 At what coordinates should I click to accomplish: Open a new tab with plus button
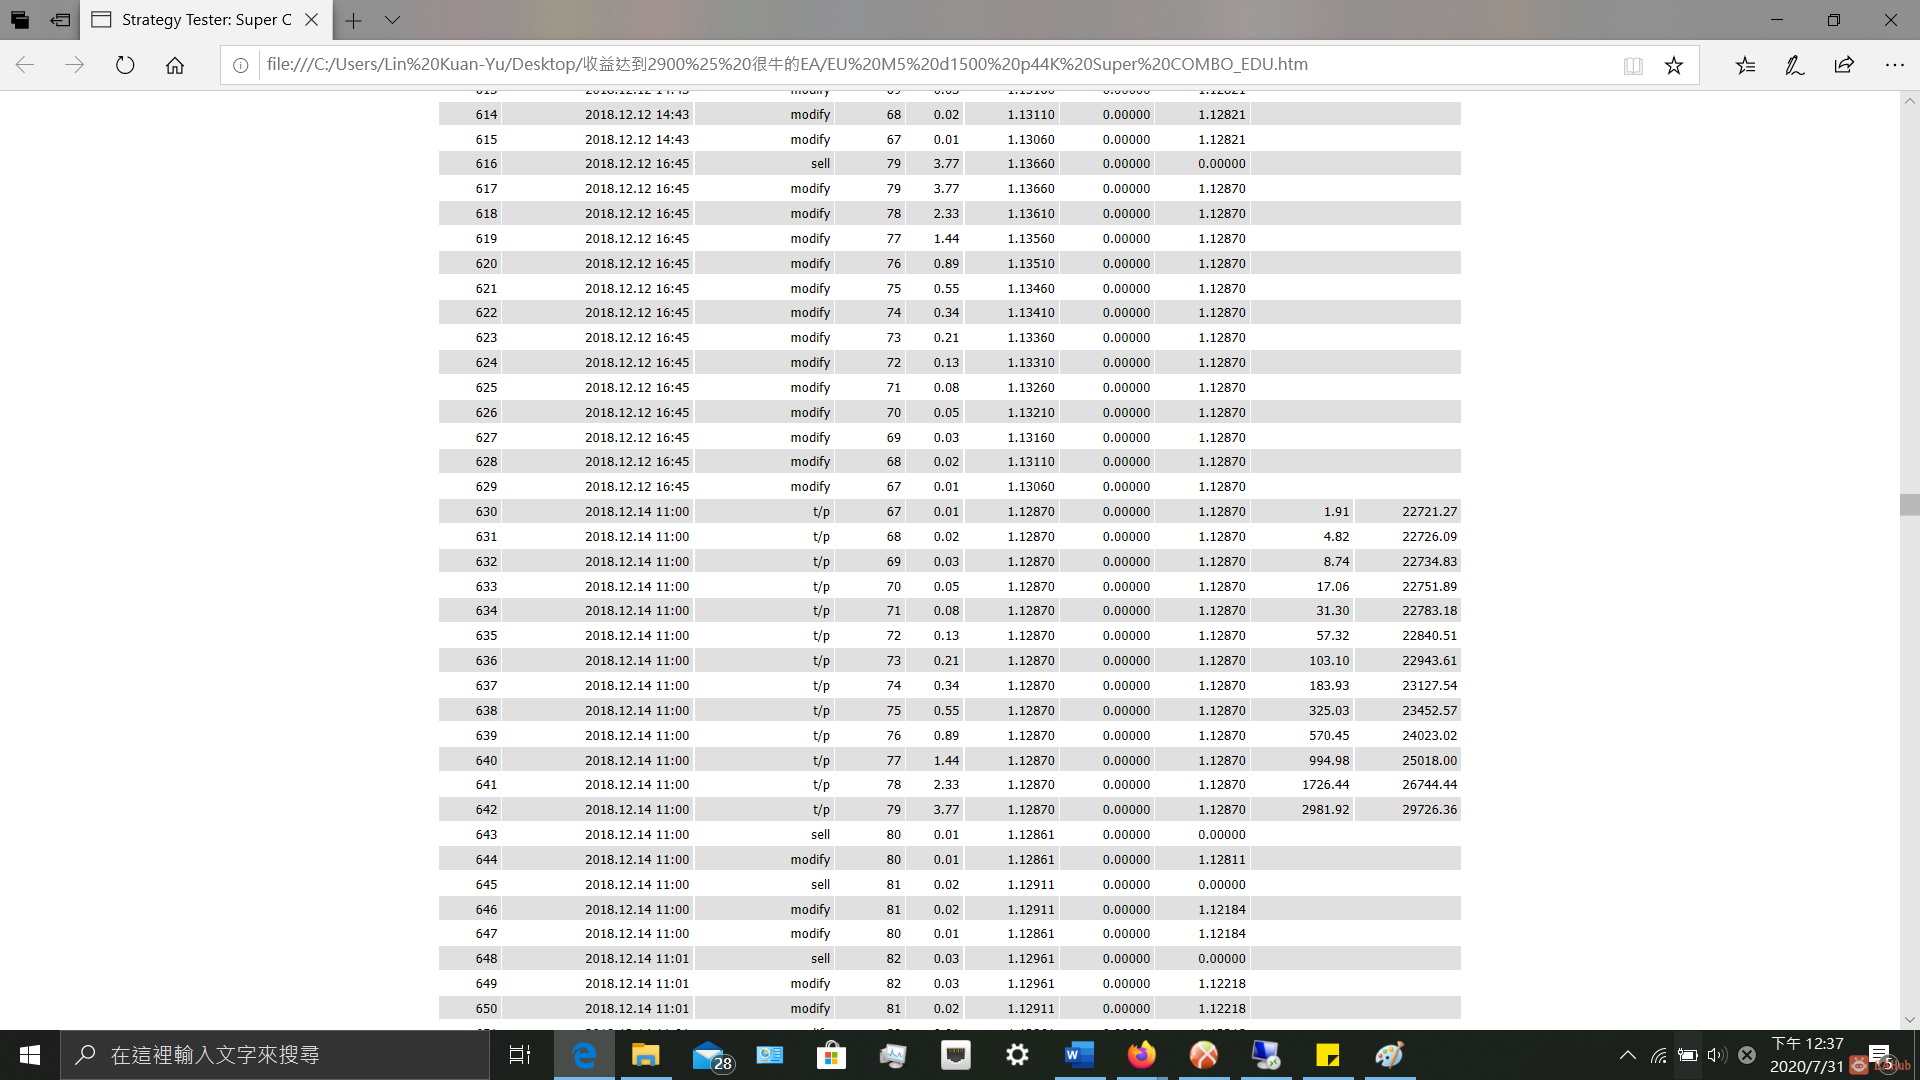tap(353, 20)
